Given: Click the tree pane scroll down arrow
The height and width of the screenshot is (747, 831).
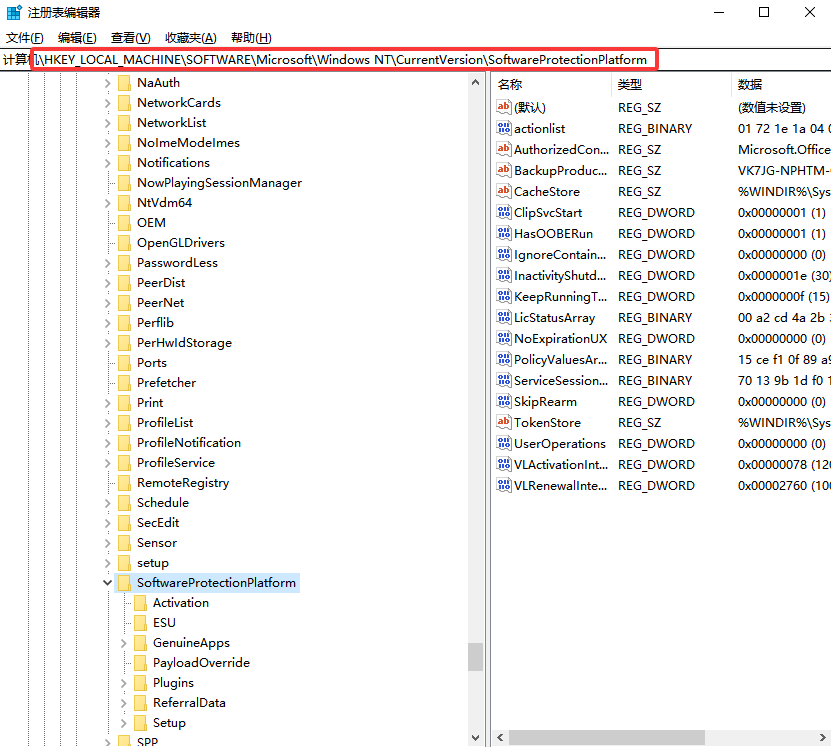Looking at the screenshot, I should pos(475,737).
